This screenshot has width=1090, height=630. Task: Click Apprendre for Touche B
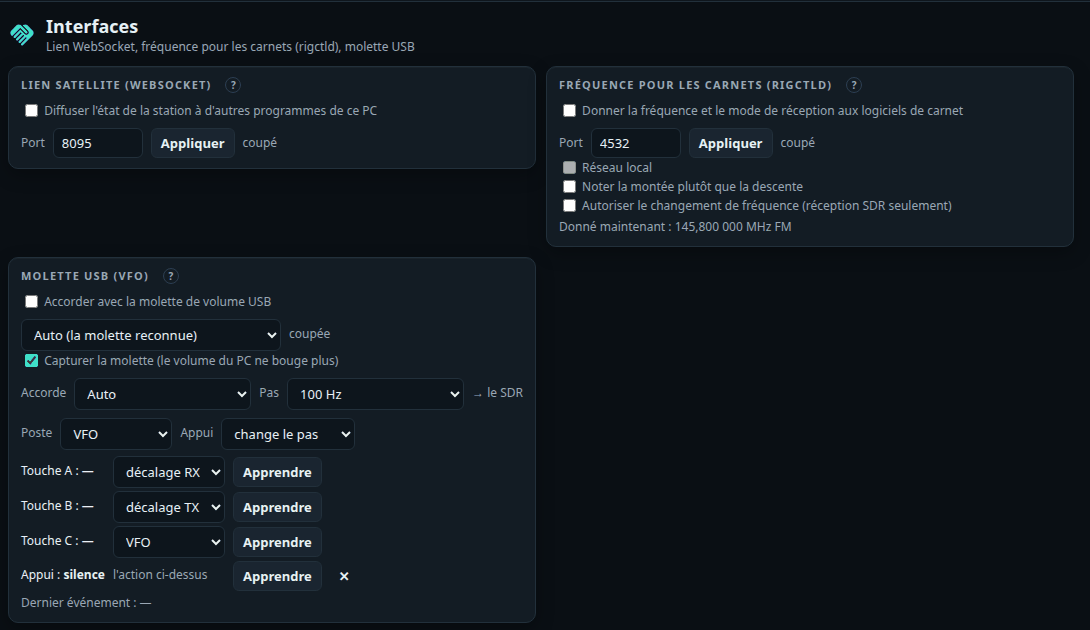(x=277, y=508)
